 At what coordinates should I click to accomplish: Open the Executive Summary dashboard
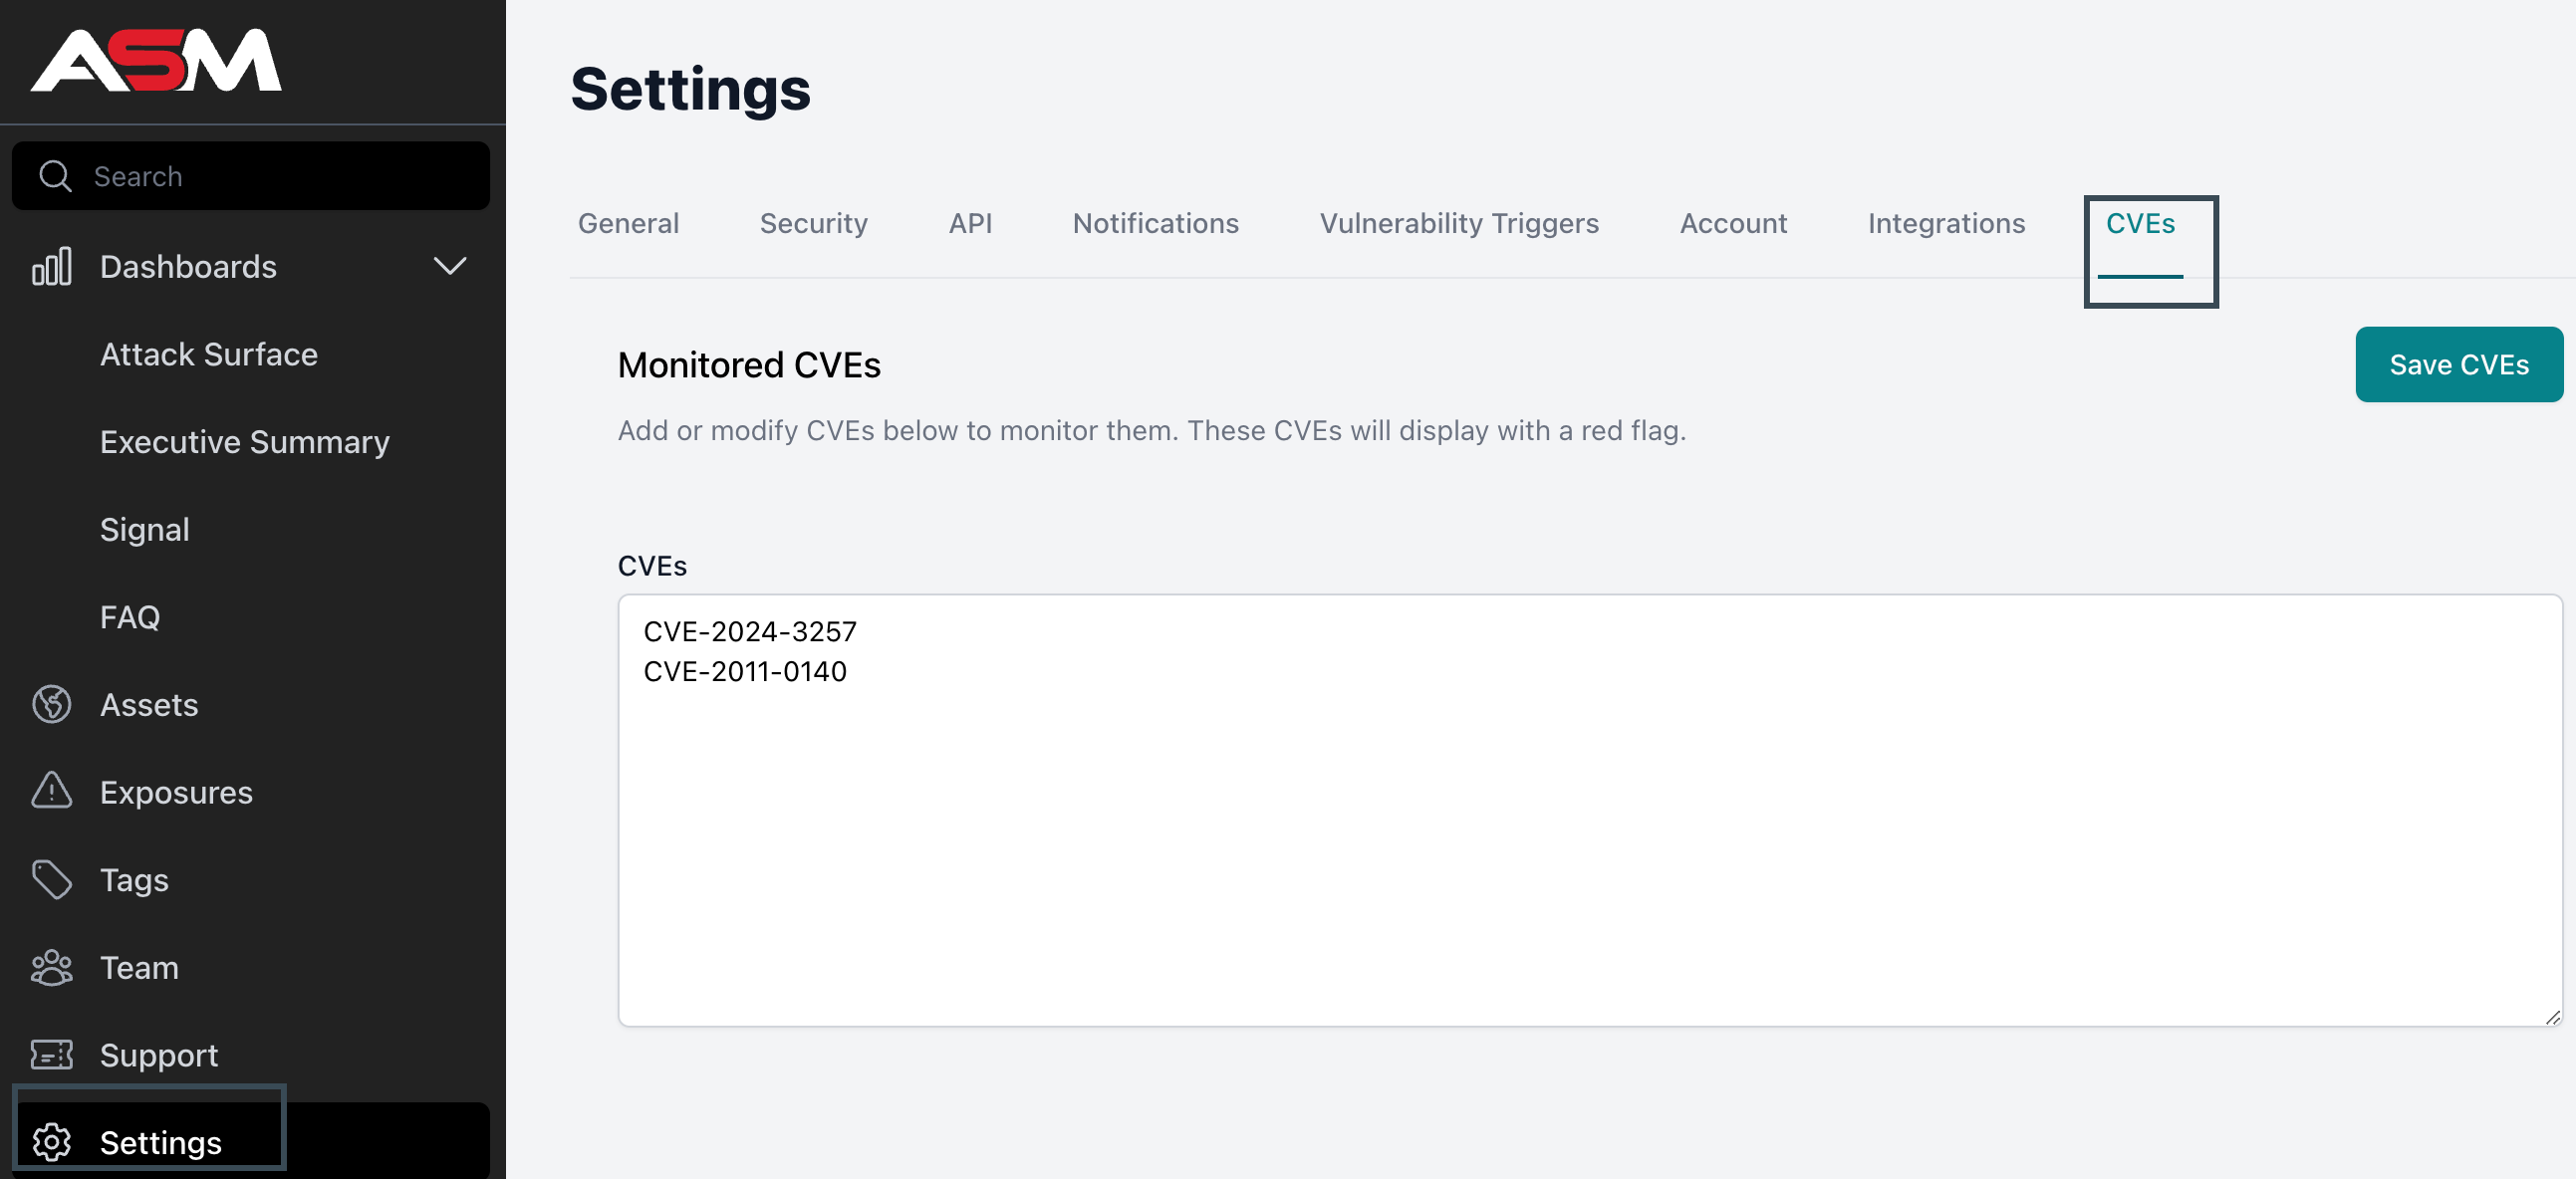(245, 442)
